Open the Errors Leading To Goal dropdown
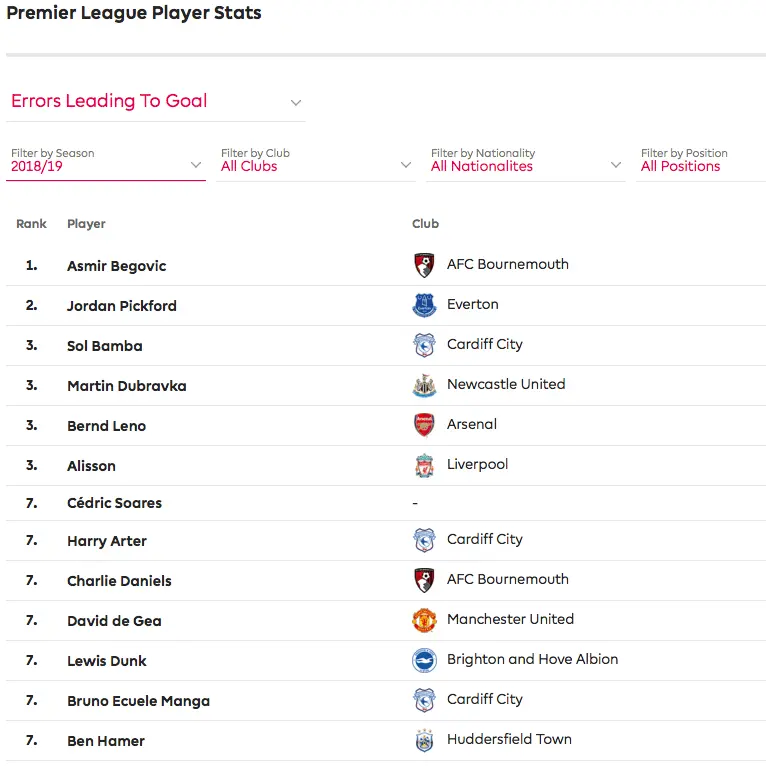The height and width of the screenshot is (766, 766). pyautogui.click(x=155, y=101)
